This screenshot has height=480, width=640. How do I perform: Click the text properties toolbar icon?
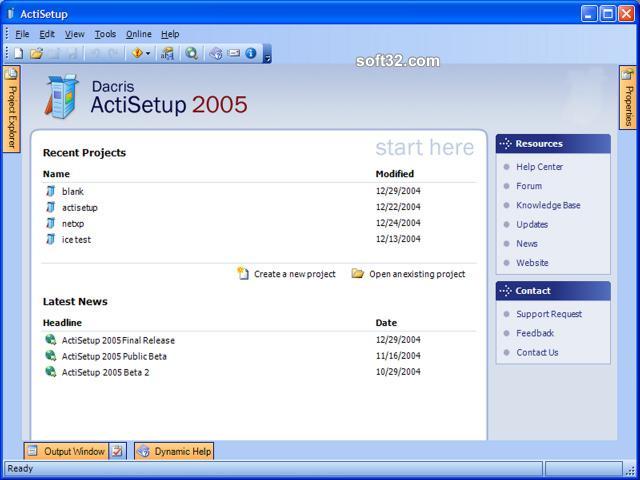click(167, 53)
